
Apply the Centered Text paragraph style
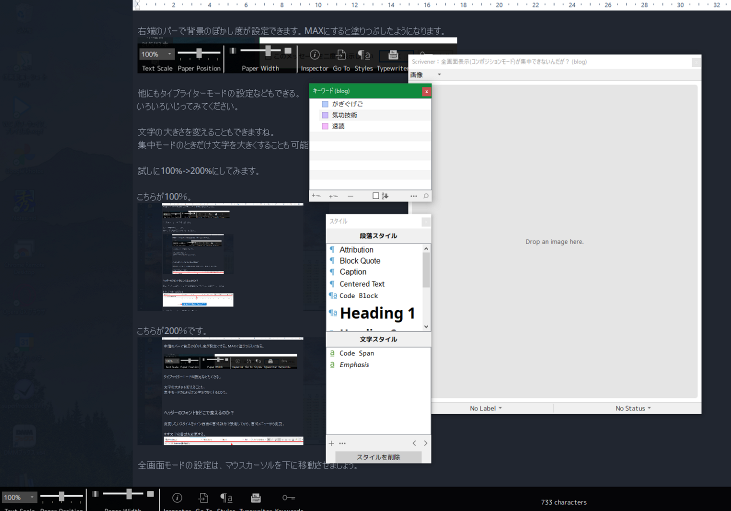click(374, 284)
